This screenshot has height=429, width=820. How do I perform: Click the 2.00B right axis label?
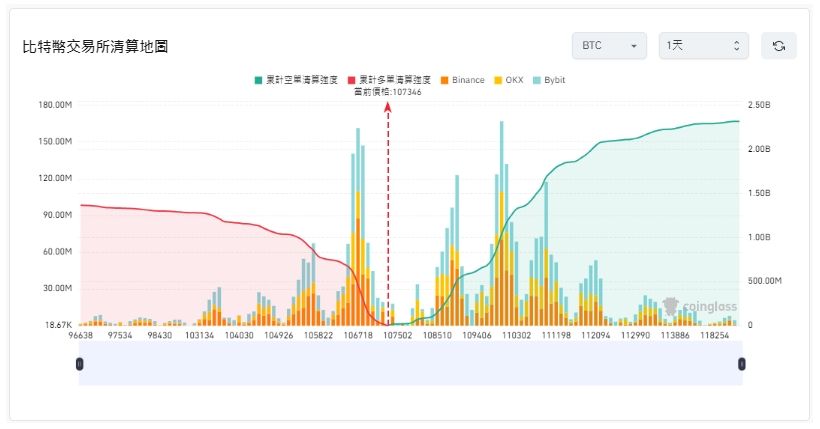759,149
